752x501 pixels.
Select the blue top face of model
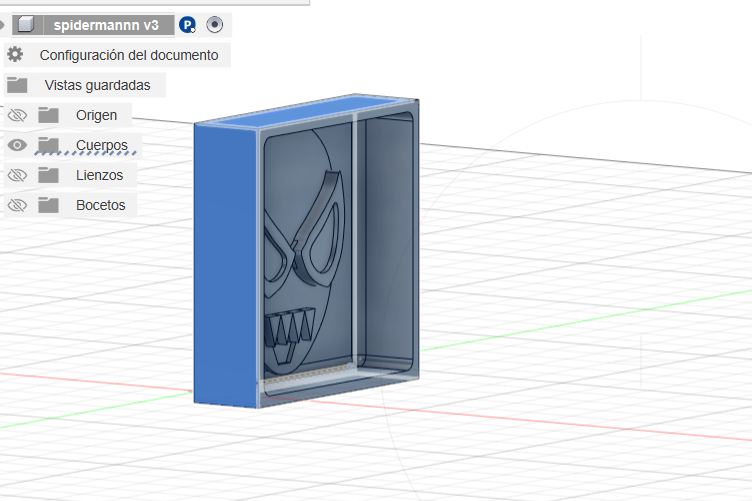click(x=307, y=111)
